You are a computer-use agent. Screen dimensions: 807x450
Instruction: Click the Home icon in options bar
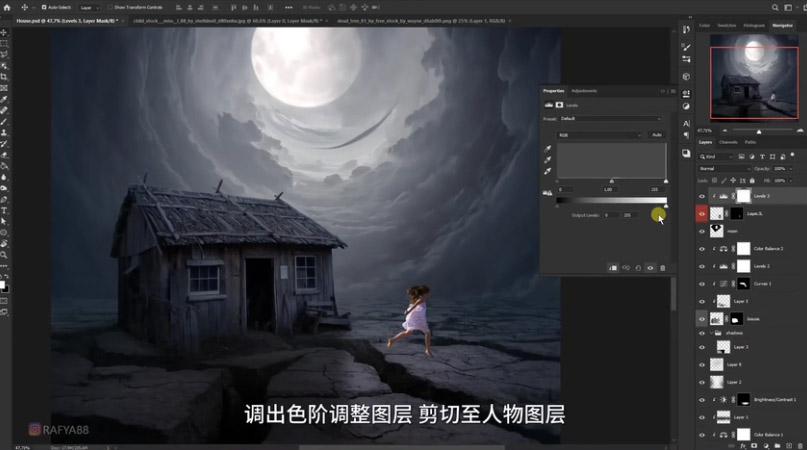pyautogui.click(x=6, y=6)
